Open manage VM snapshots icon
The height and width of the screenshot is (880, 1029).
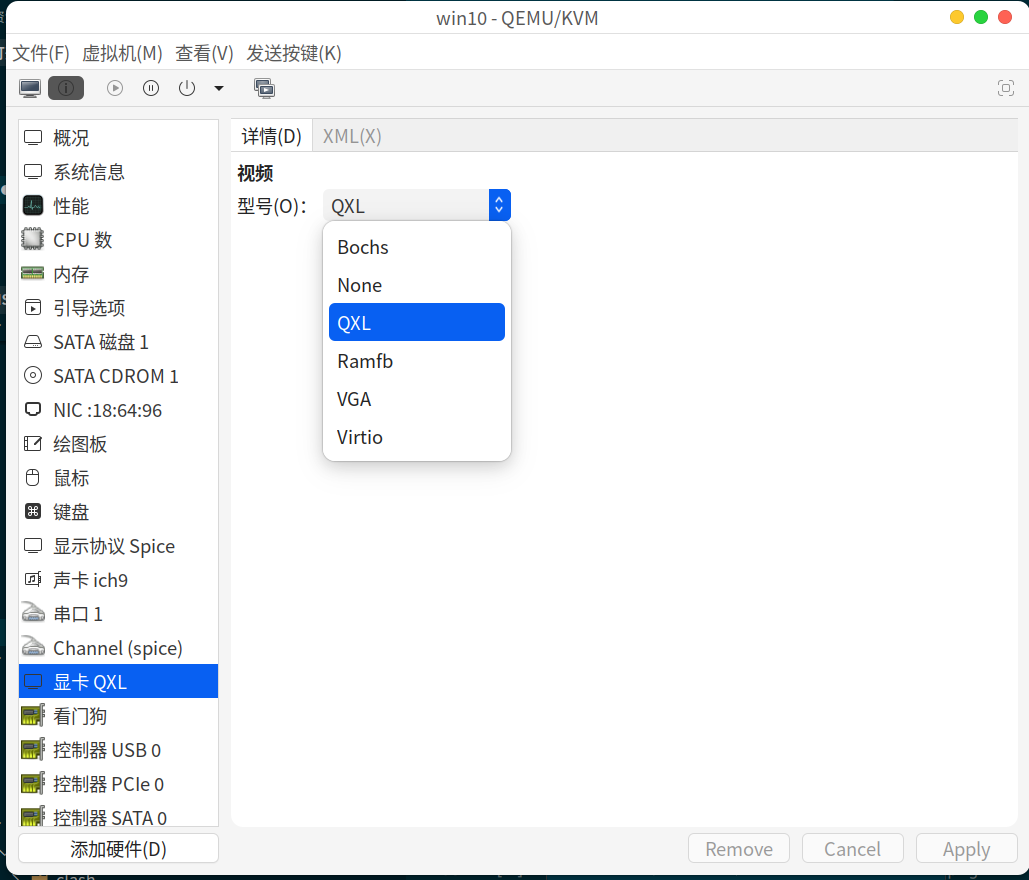coord(264,88)
